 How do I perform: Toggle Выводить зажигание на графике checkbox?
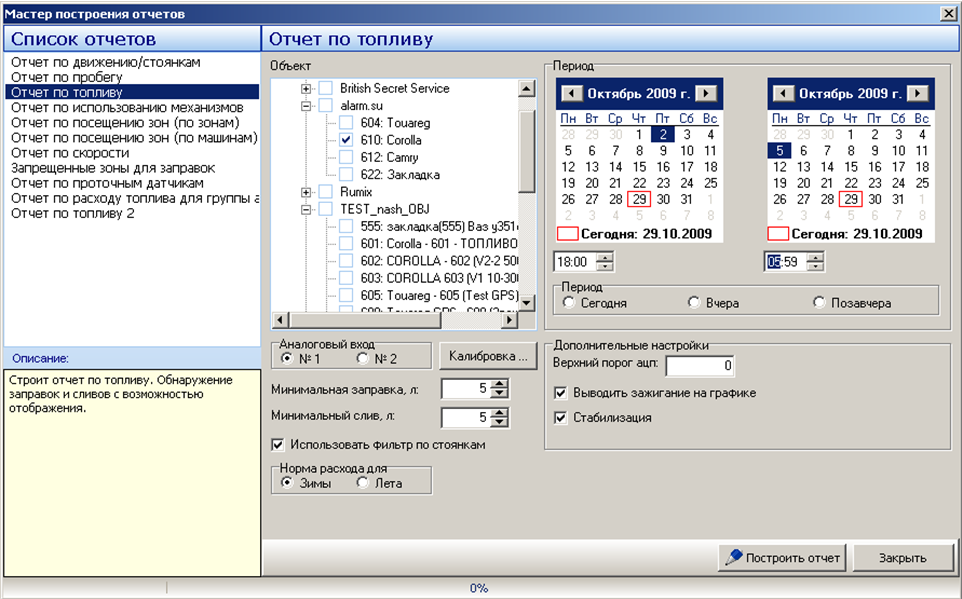(560, 393)
